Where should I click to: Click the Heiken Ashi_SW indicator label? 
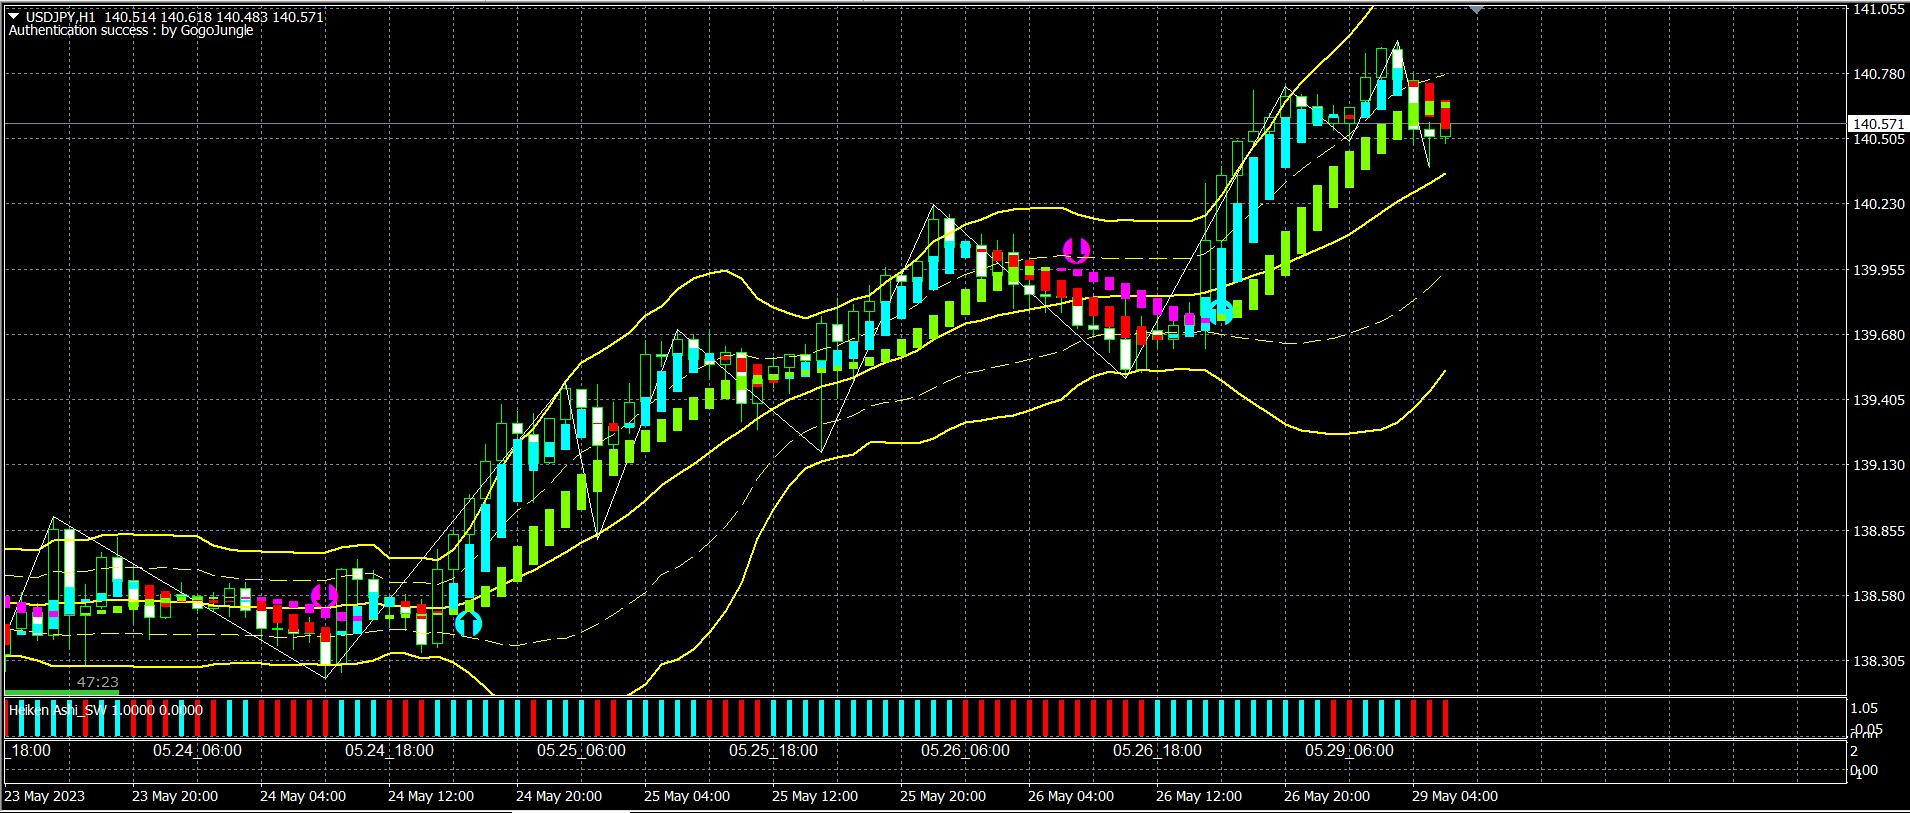point(58,710)
